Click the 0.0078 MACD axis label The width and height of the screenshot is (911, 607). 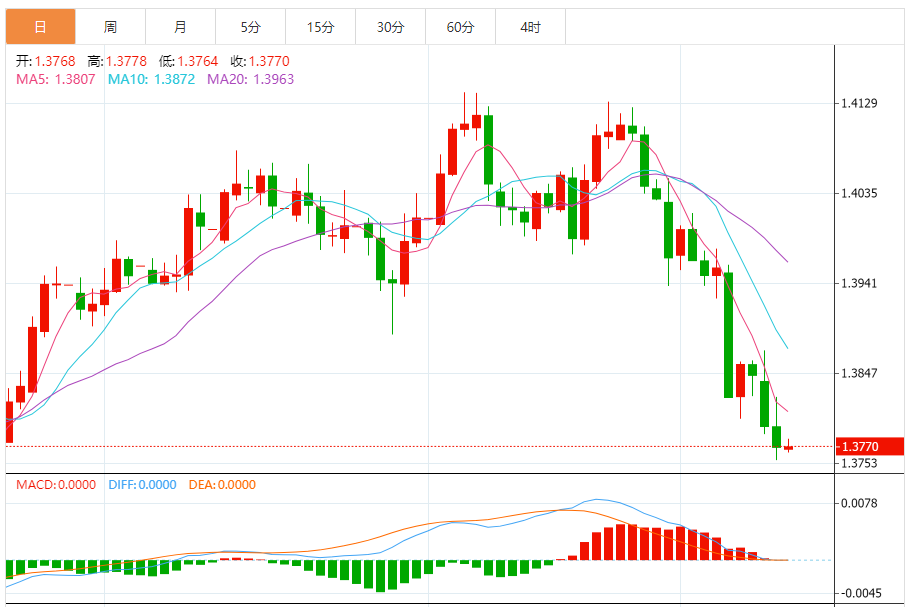(860, 503)
